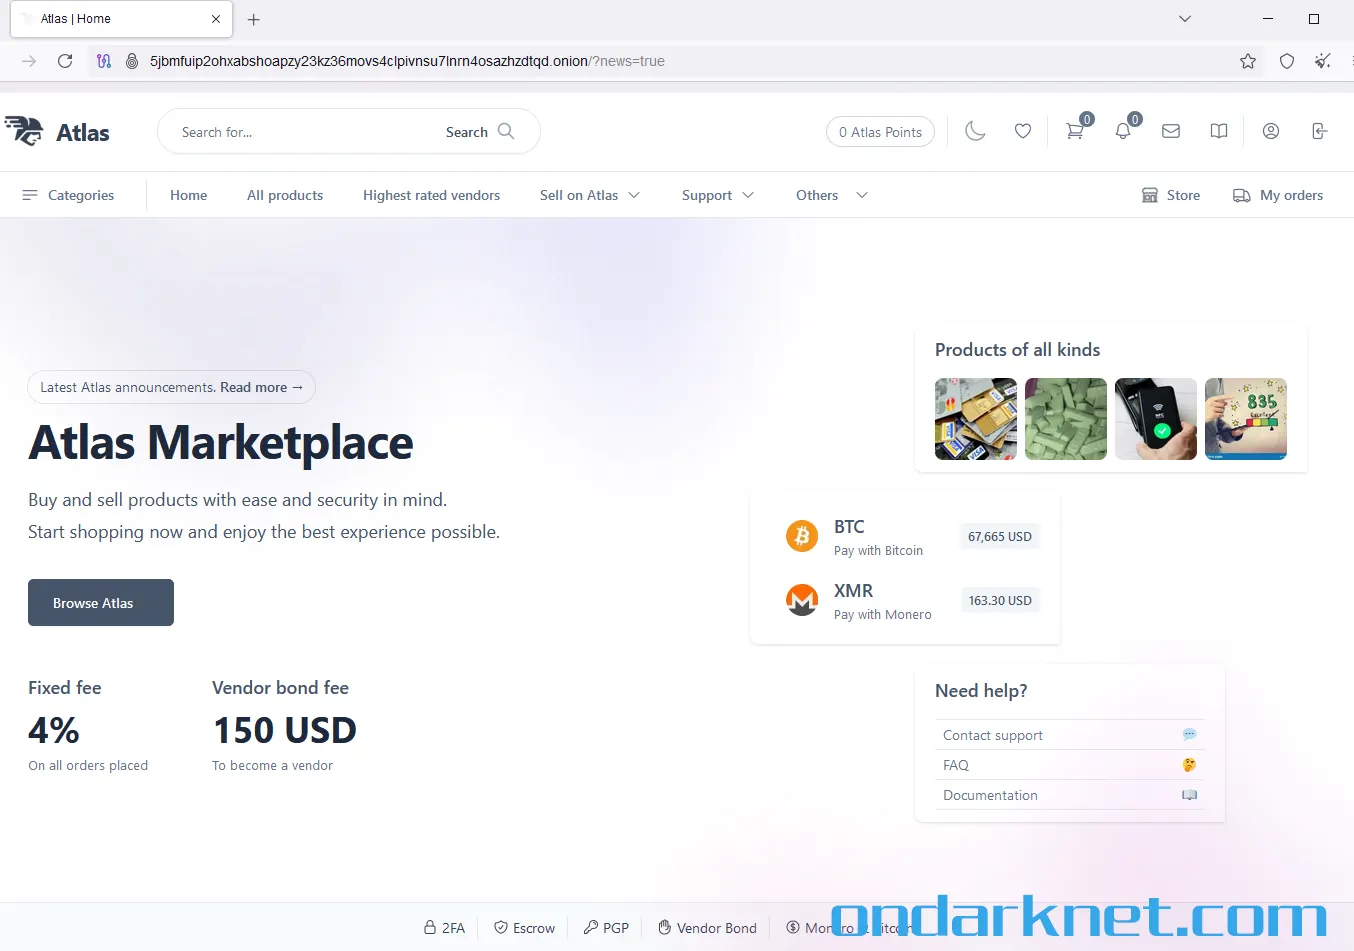The image size is (1354, 951).
Task: Open the account profile icon
Action: point(1270,131)
